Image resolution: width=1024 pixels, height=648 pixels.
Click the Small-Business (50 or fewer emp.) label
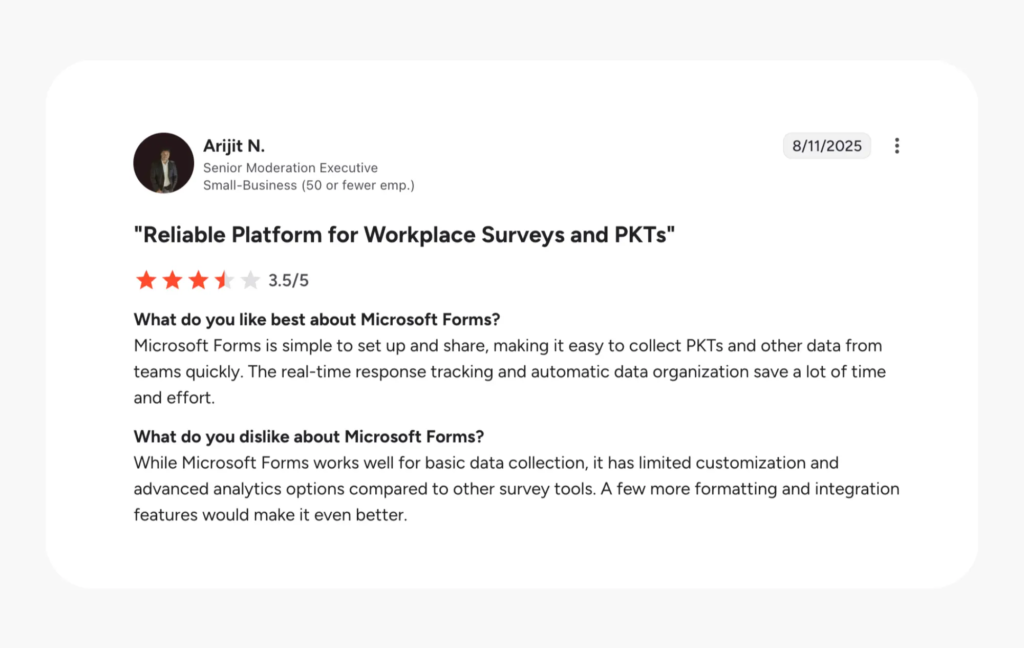click(308, 185)
